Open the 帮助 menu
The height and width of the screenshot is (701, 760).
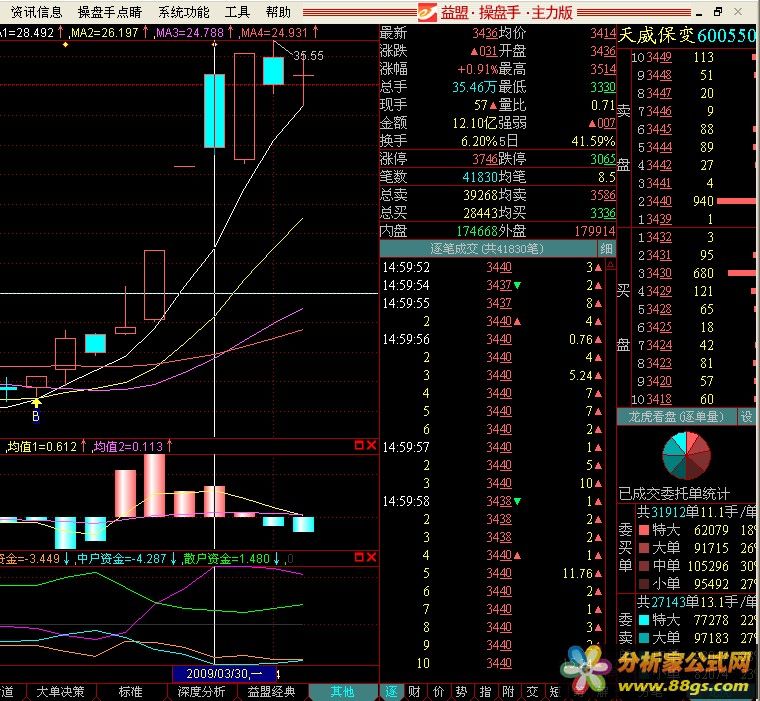point(278,12)
